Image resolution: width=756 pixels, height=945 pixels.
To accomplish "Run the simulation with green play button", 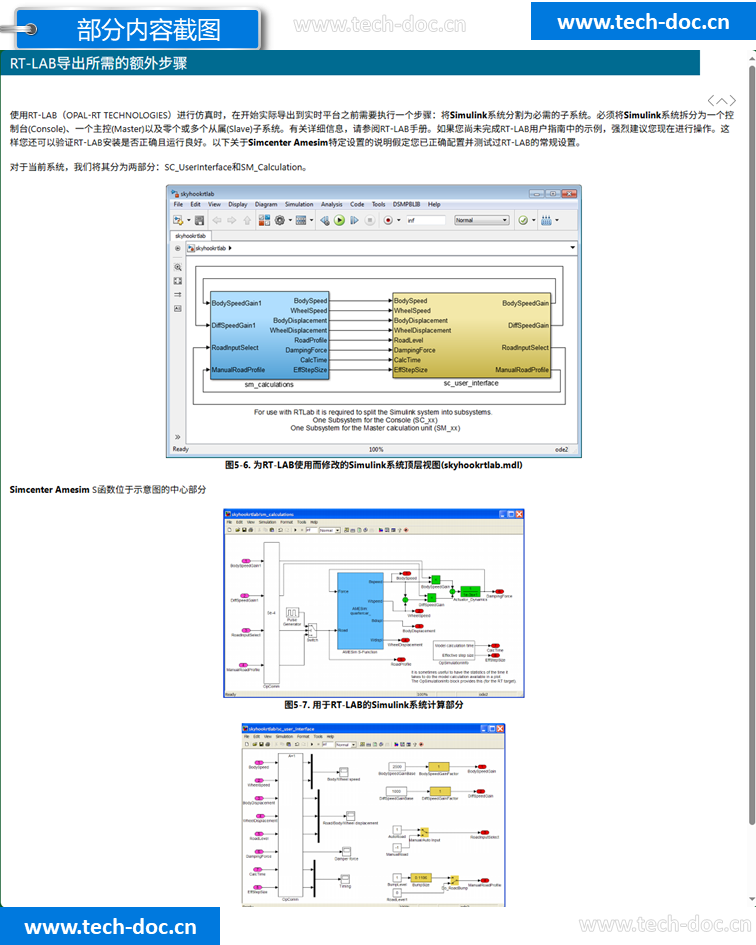I will point(339,221).
